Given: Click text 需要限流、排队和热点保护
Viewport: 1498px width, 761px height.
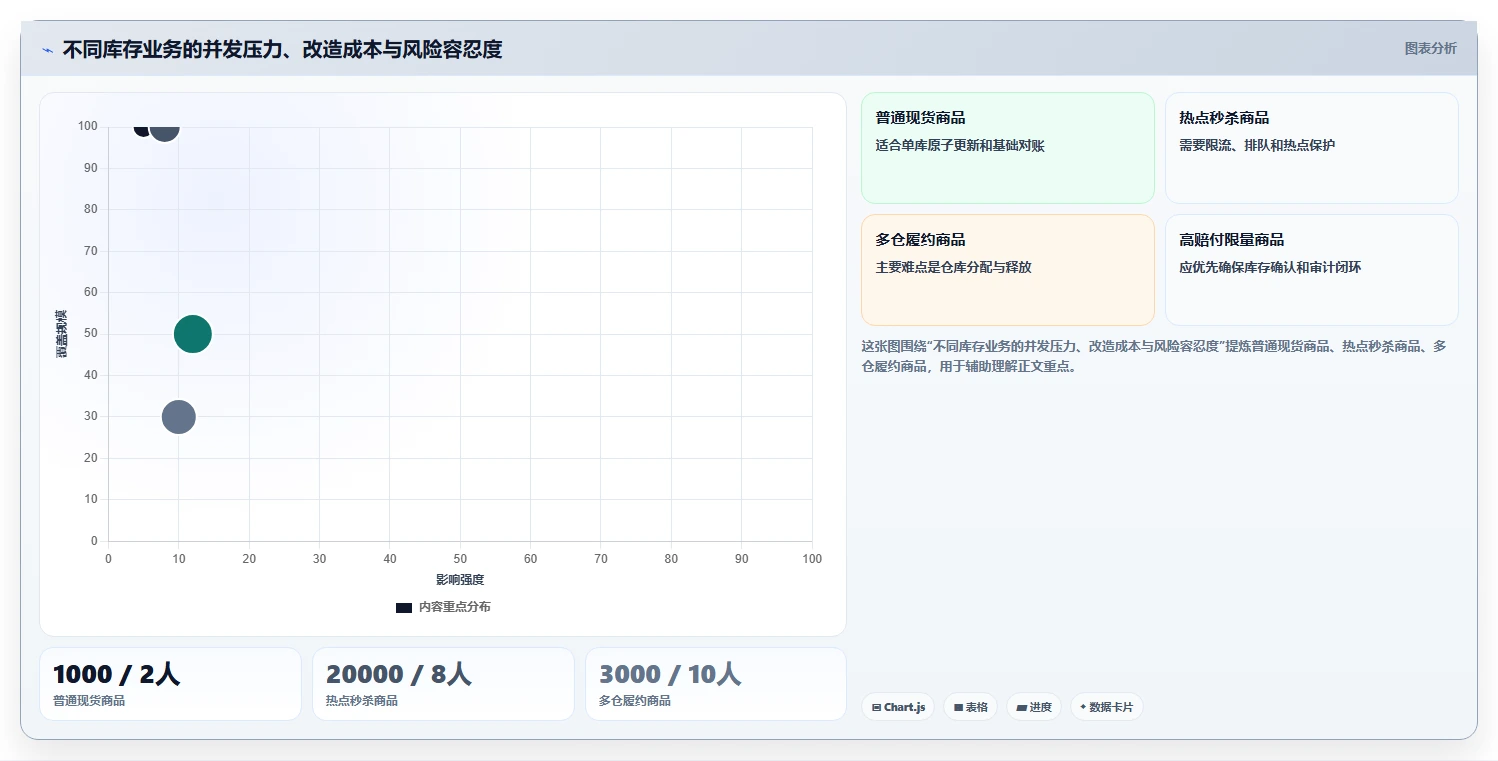Looking at the screenshot, I should point(1257,146).
